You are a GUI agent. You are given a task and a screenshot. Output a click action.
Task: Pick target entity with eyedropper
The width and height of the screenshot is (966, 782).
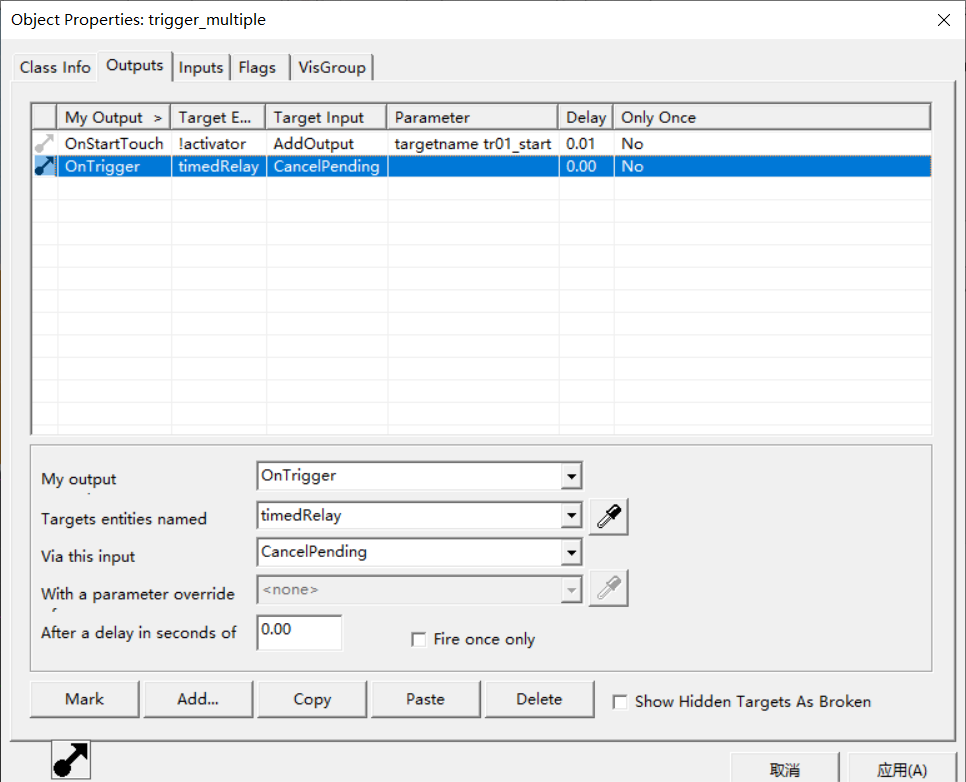[609, 516]
